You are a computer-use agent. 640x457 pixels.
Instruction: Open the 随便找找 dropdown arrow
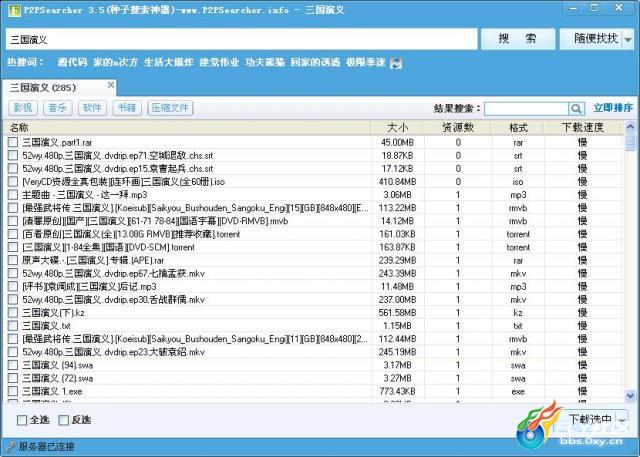click(628, 40)
